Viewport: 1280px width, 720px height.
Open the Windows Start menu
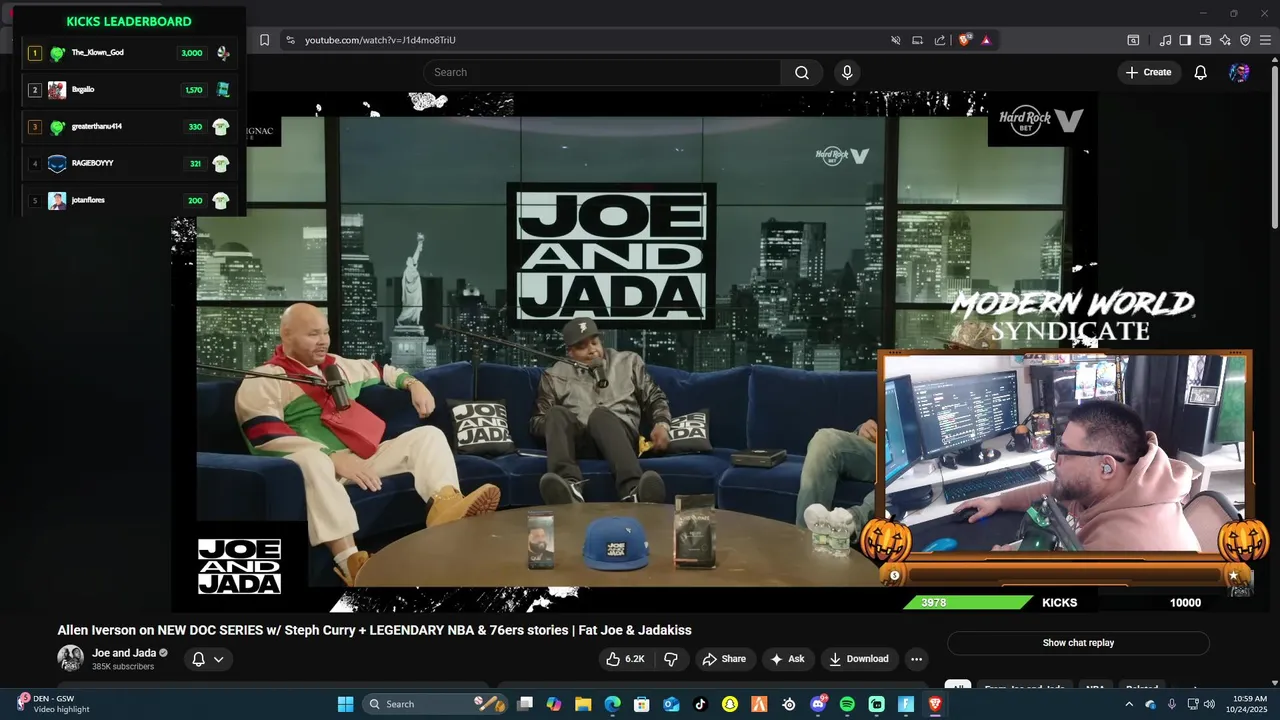(x=345, y=704)
